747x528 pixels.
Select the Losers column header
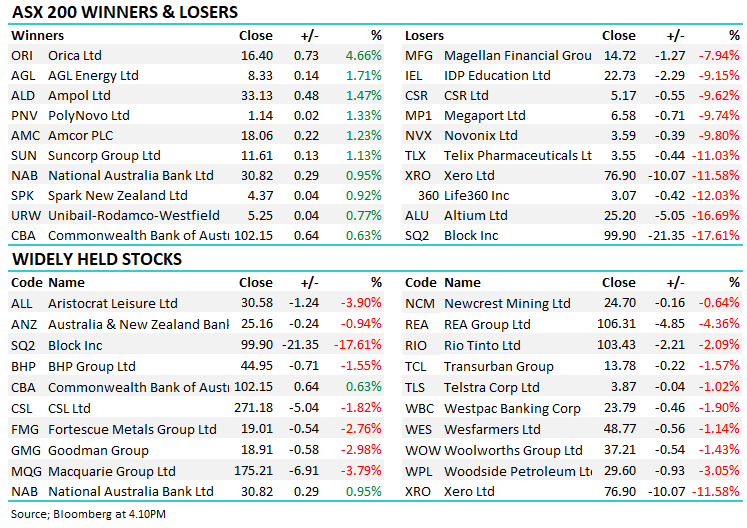(x=424, y=36)
